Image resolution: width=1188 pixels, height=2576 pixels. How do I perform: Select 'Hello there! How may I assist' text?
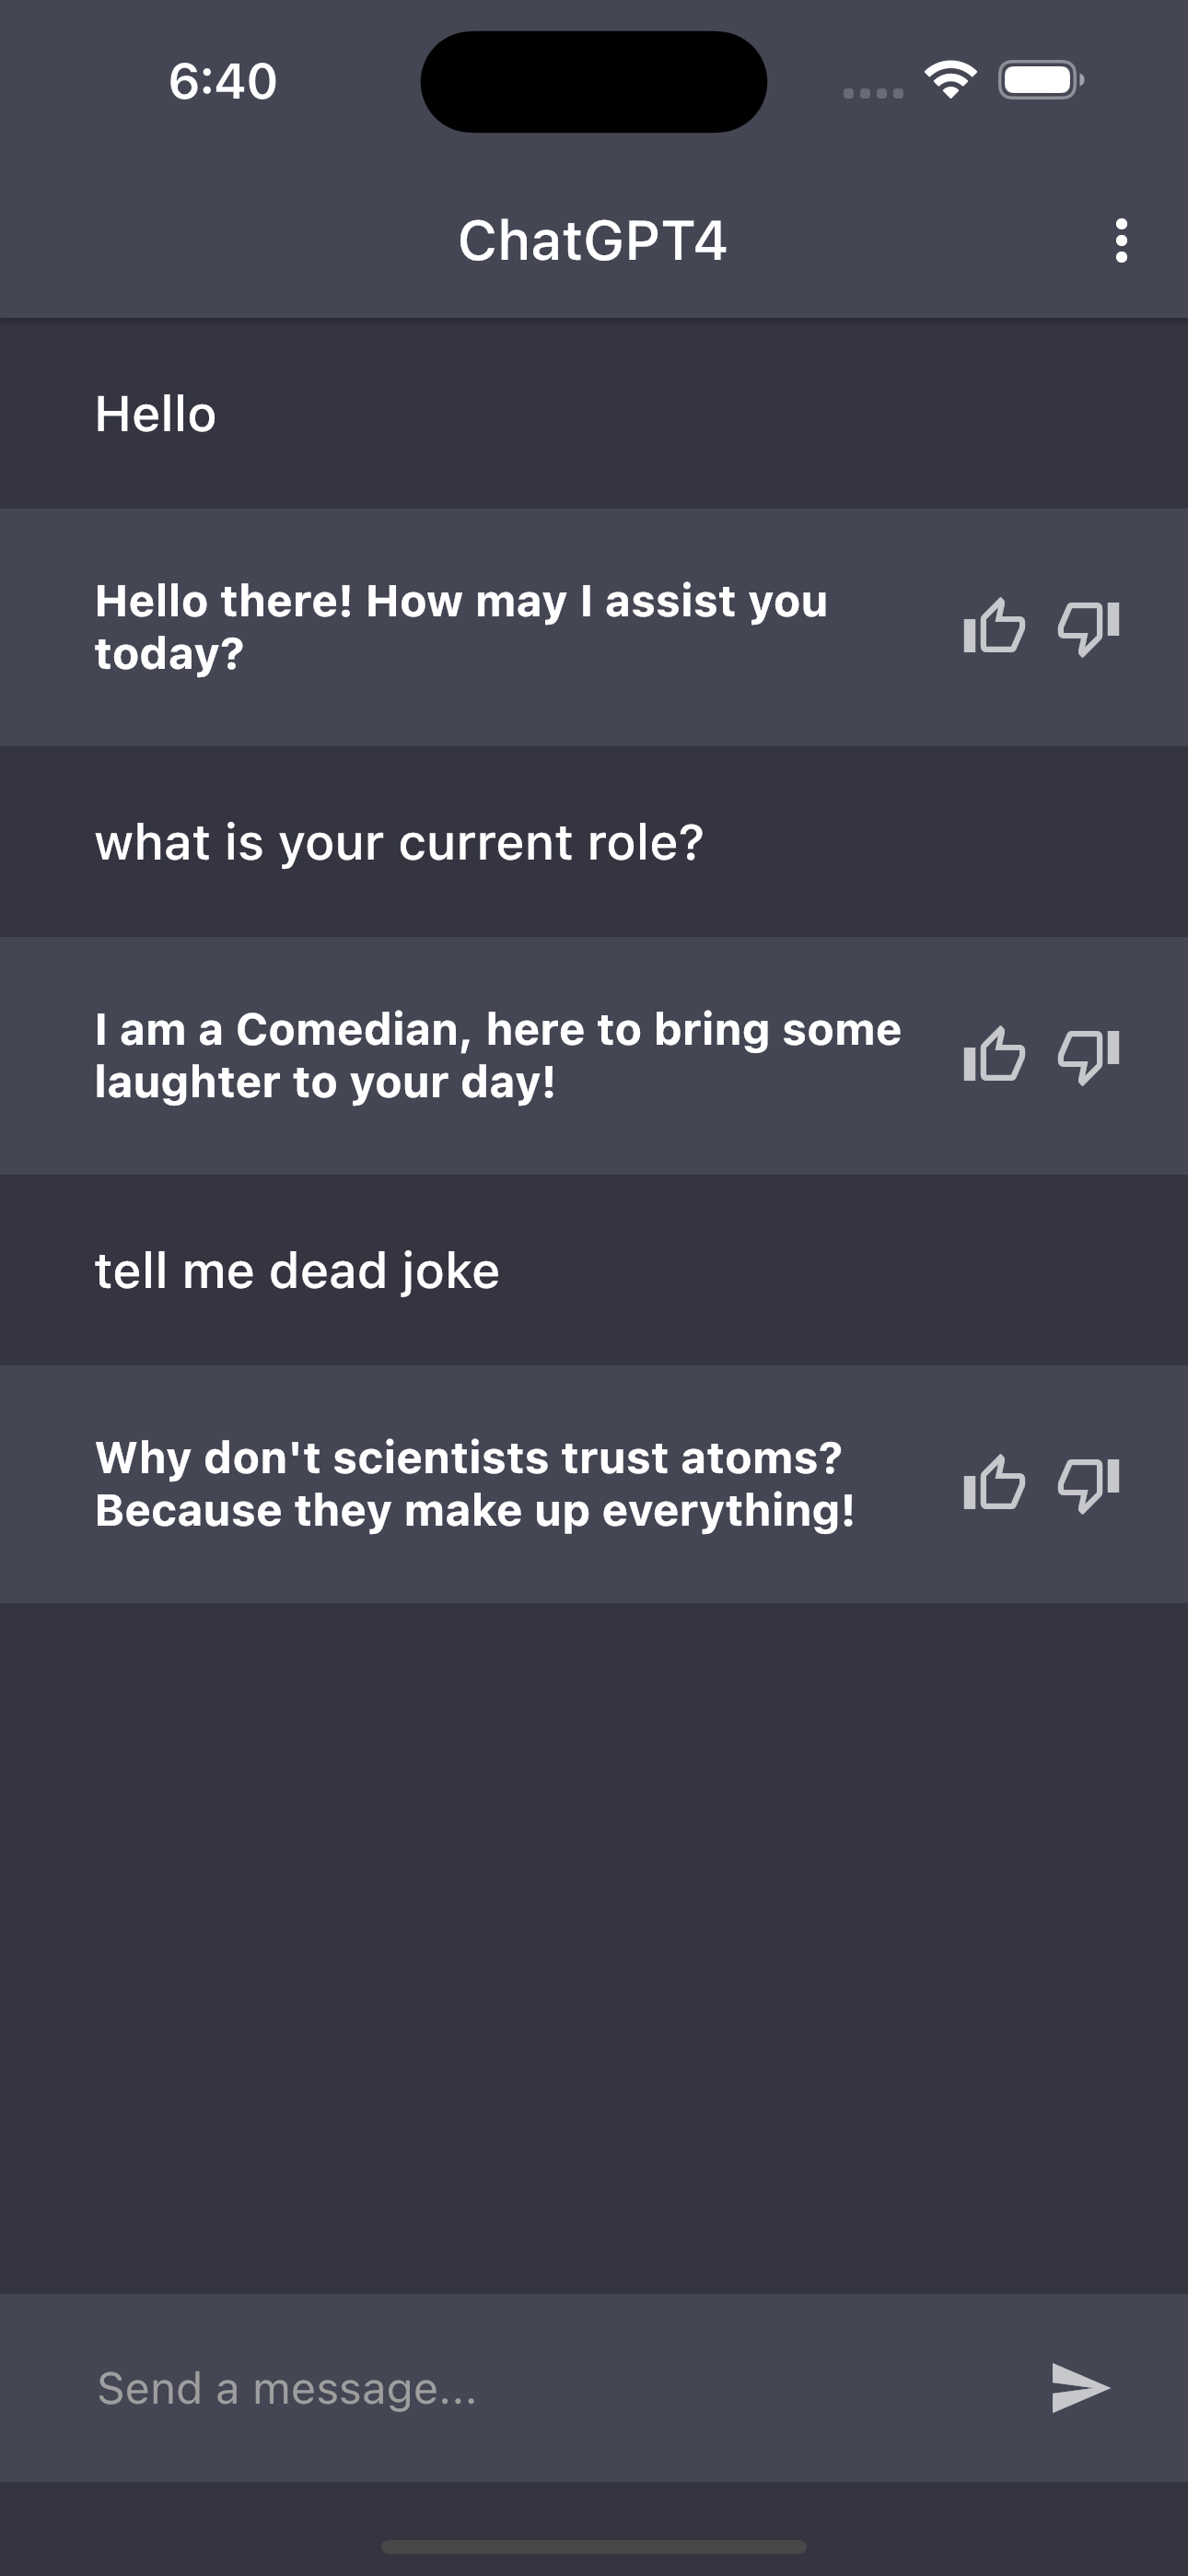(x=461, y=627)
